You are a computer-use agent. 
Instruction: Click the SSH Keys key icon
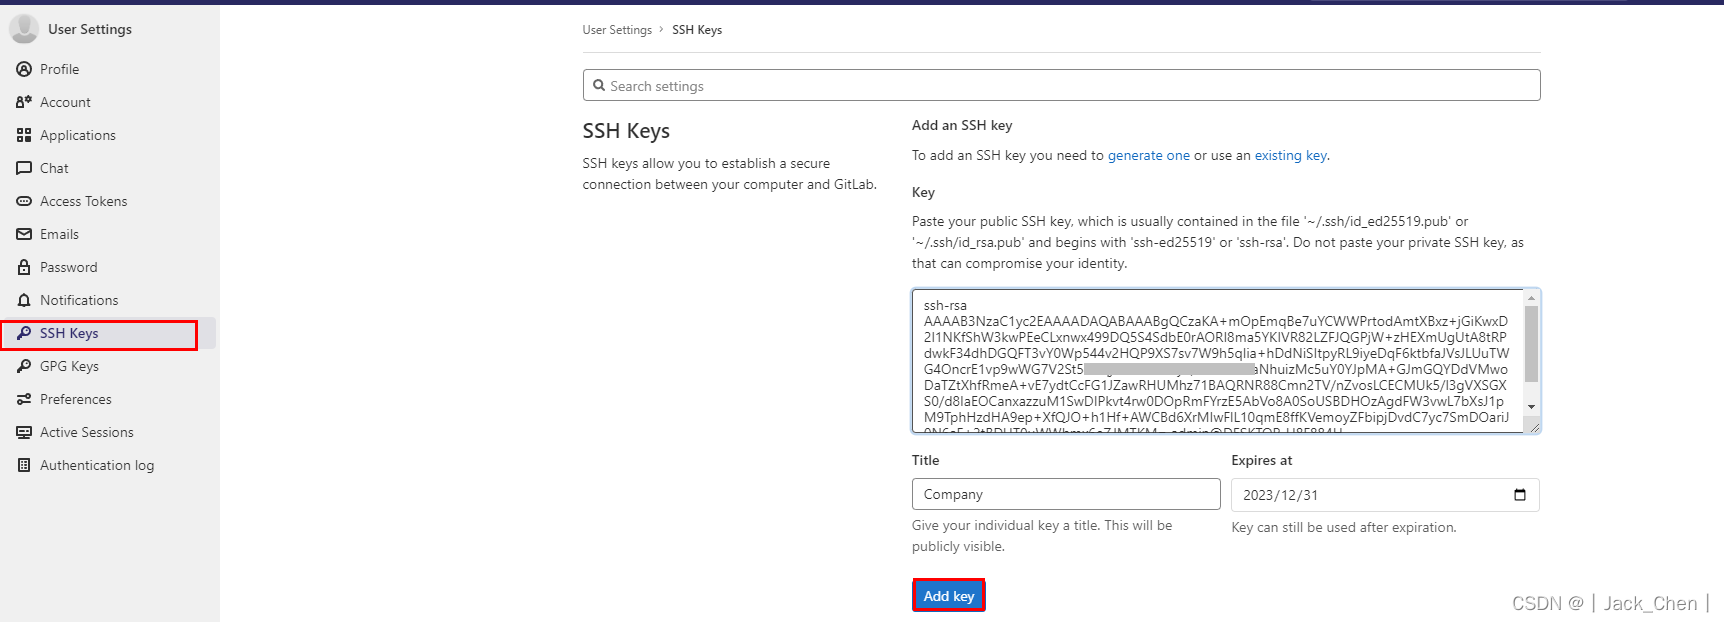tap(24, 333)
